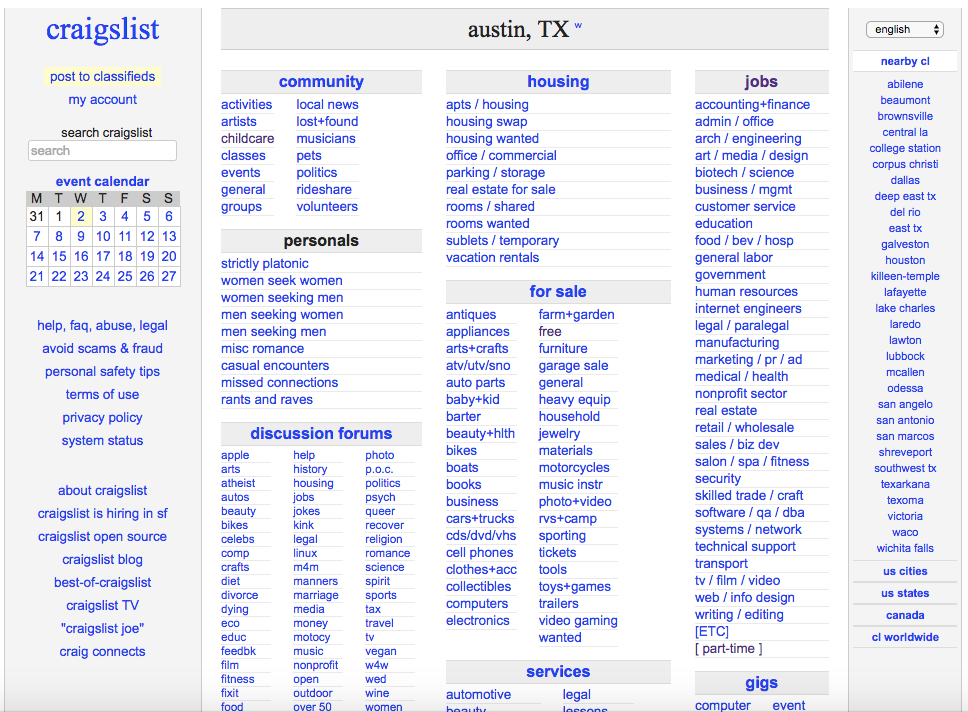Image resolution: width=968 pixels, height=712 pixels.
Task: Open the housing section header
Action: pyautogui.click(x=558, y=82)
